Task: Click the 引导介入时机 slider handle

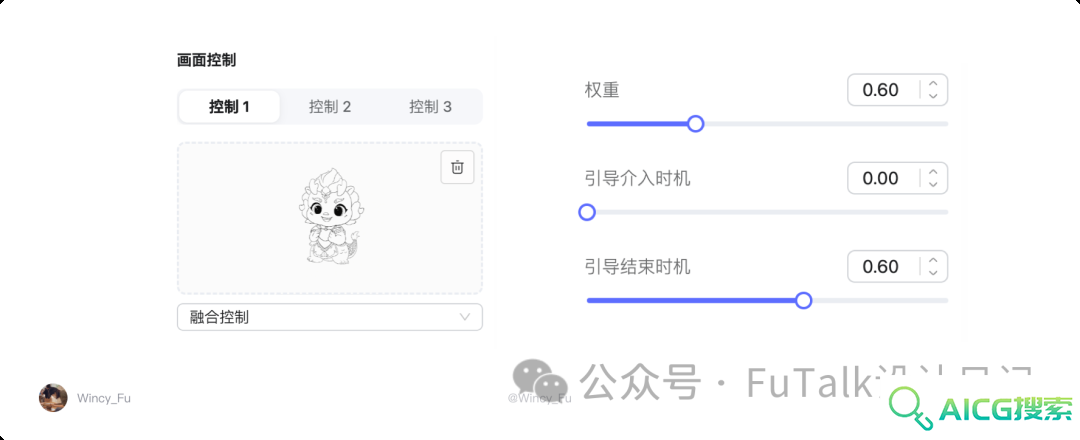Action: [587, 212]
